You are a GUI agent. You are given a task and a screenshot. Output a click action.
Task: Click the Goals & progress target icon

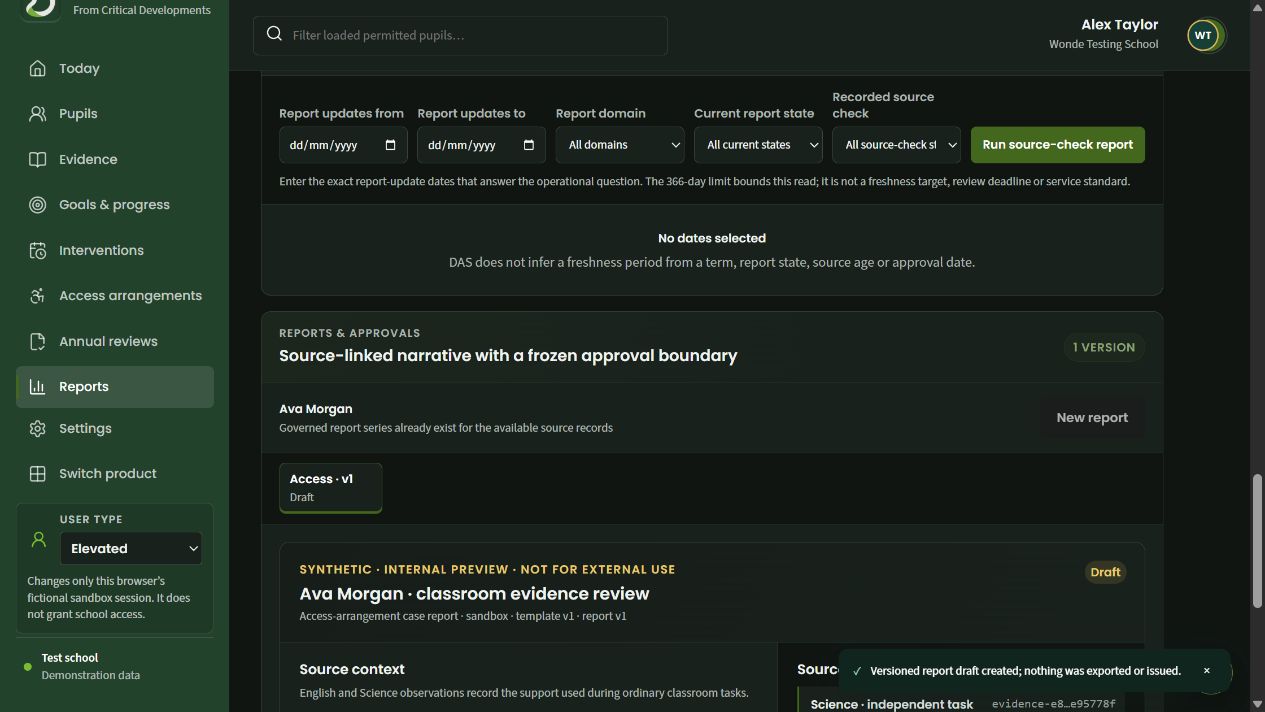click(38, 205)
